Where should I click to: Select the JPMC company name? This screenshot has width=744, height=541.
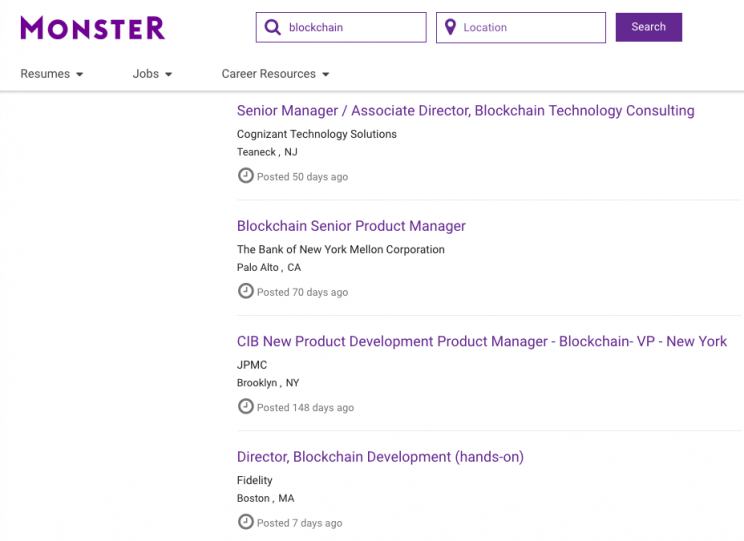click(x=252, y=365)
